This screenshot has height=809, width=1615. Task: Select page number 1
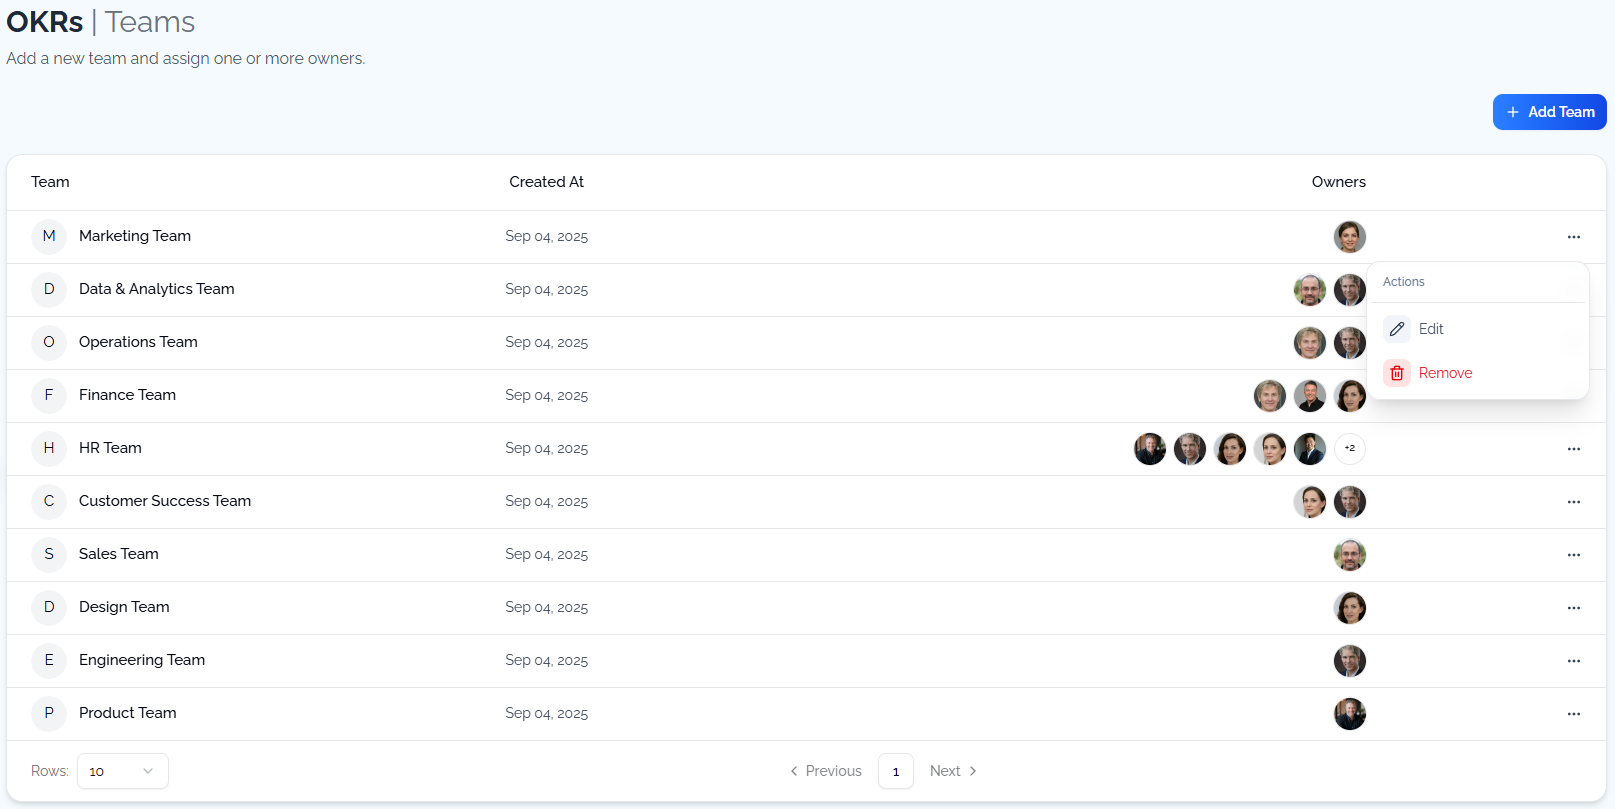click(895, 771)
